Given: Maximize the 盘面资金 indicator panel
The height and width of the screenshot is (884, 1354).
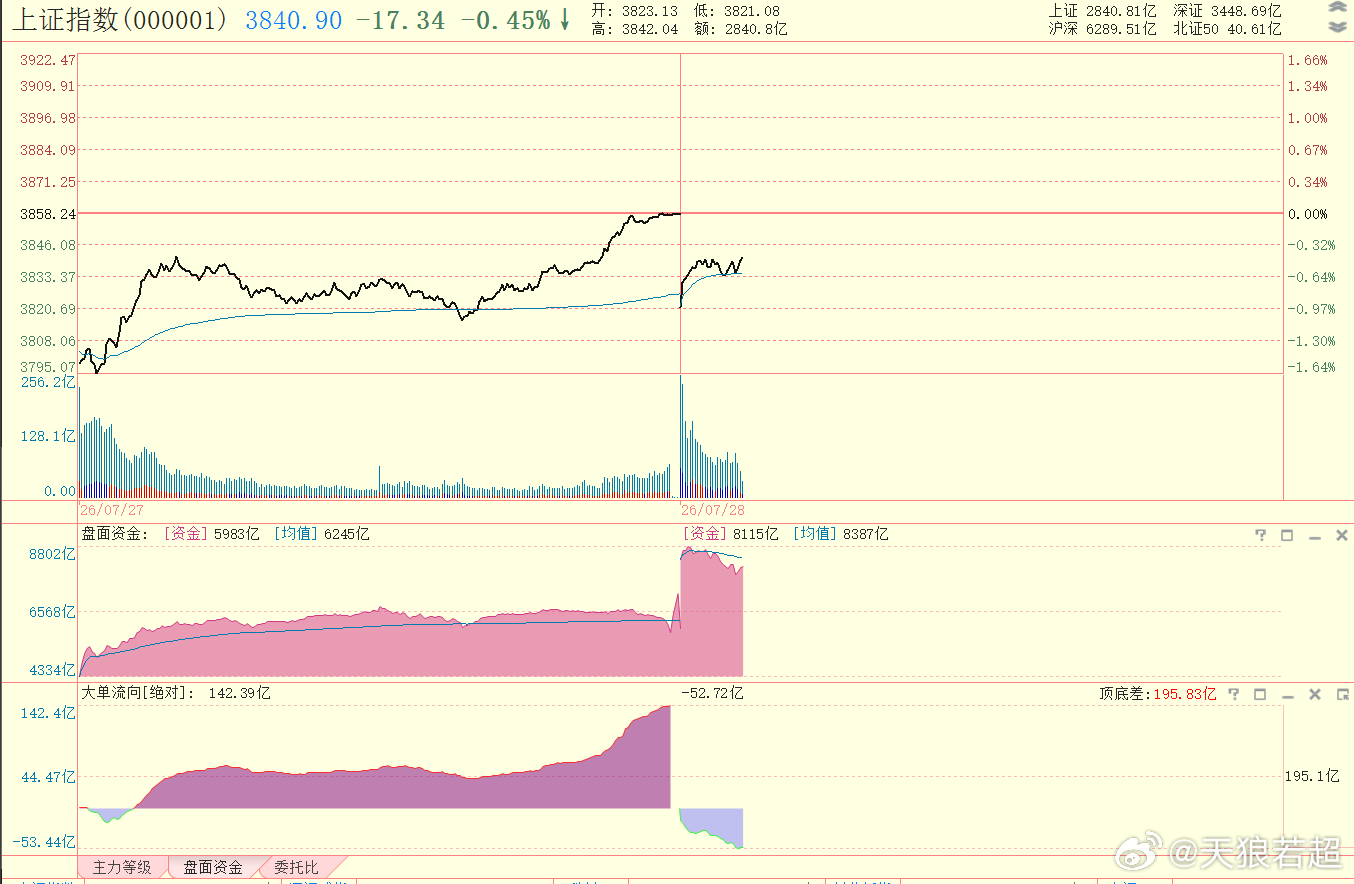Looking at the screenshot, I should pyautogui.click(x=1287, y=535).
